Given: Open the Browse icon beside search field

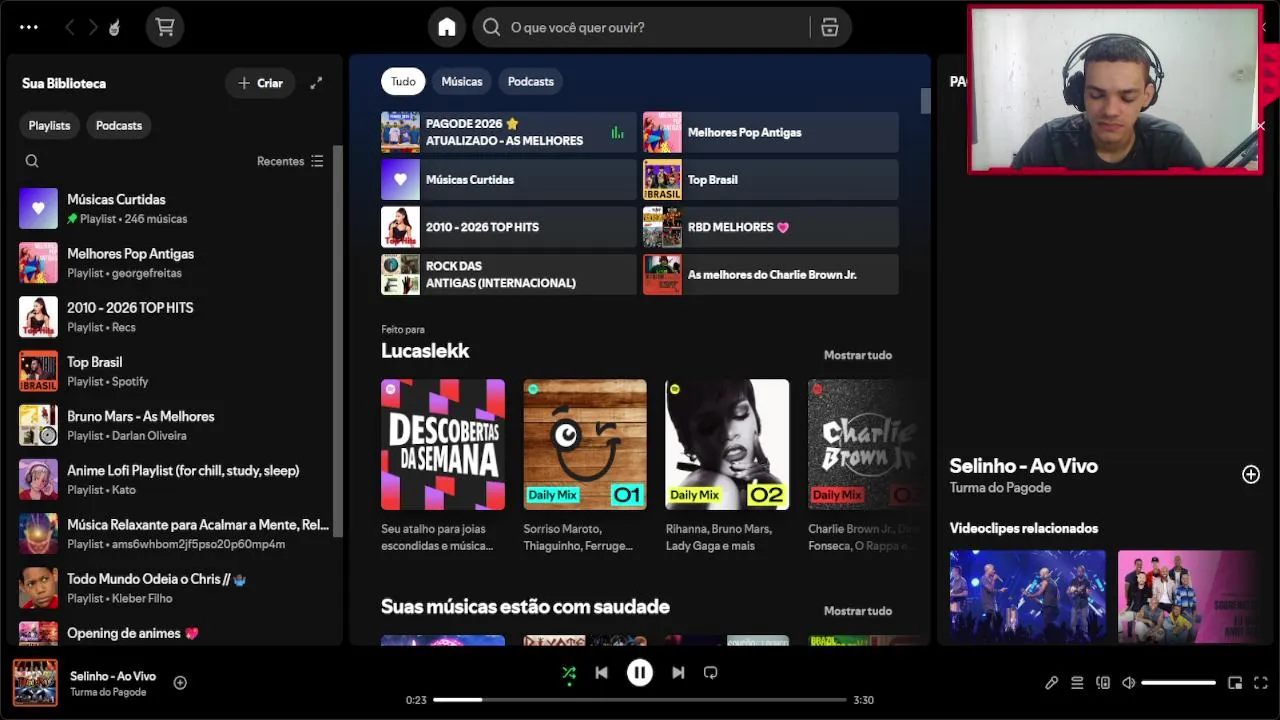Looking at the screenshot, I should point(830,27).
